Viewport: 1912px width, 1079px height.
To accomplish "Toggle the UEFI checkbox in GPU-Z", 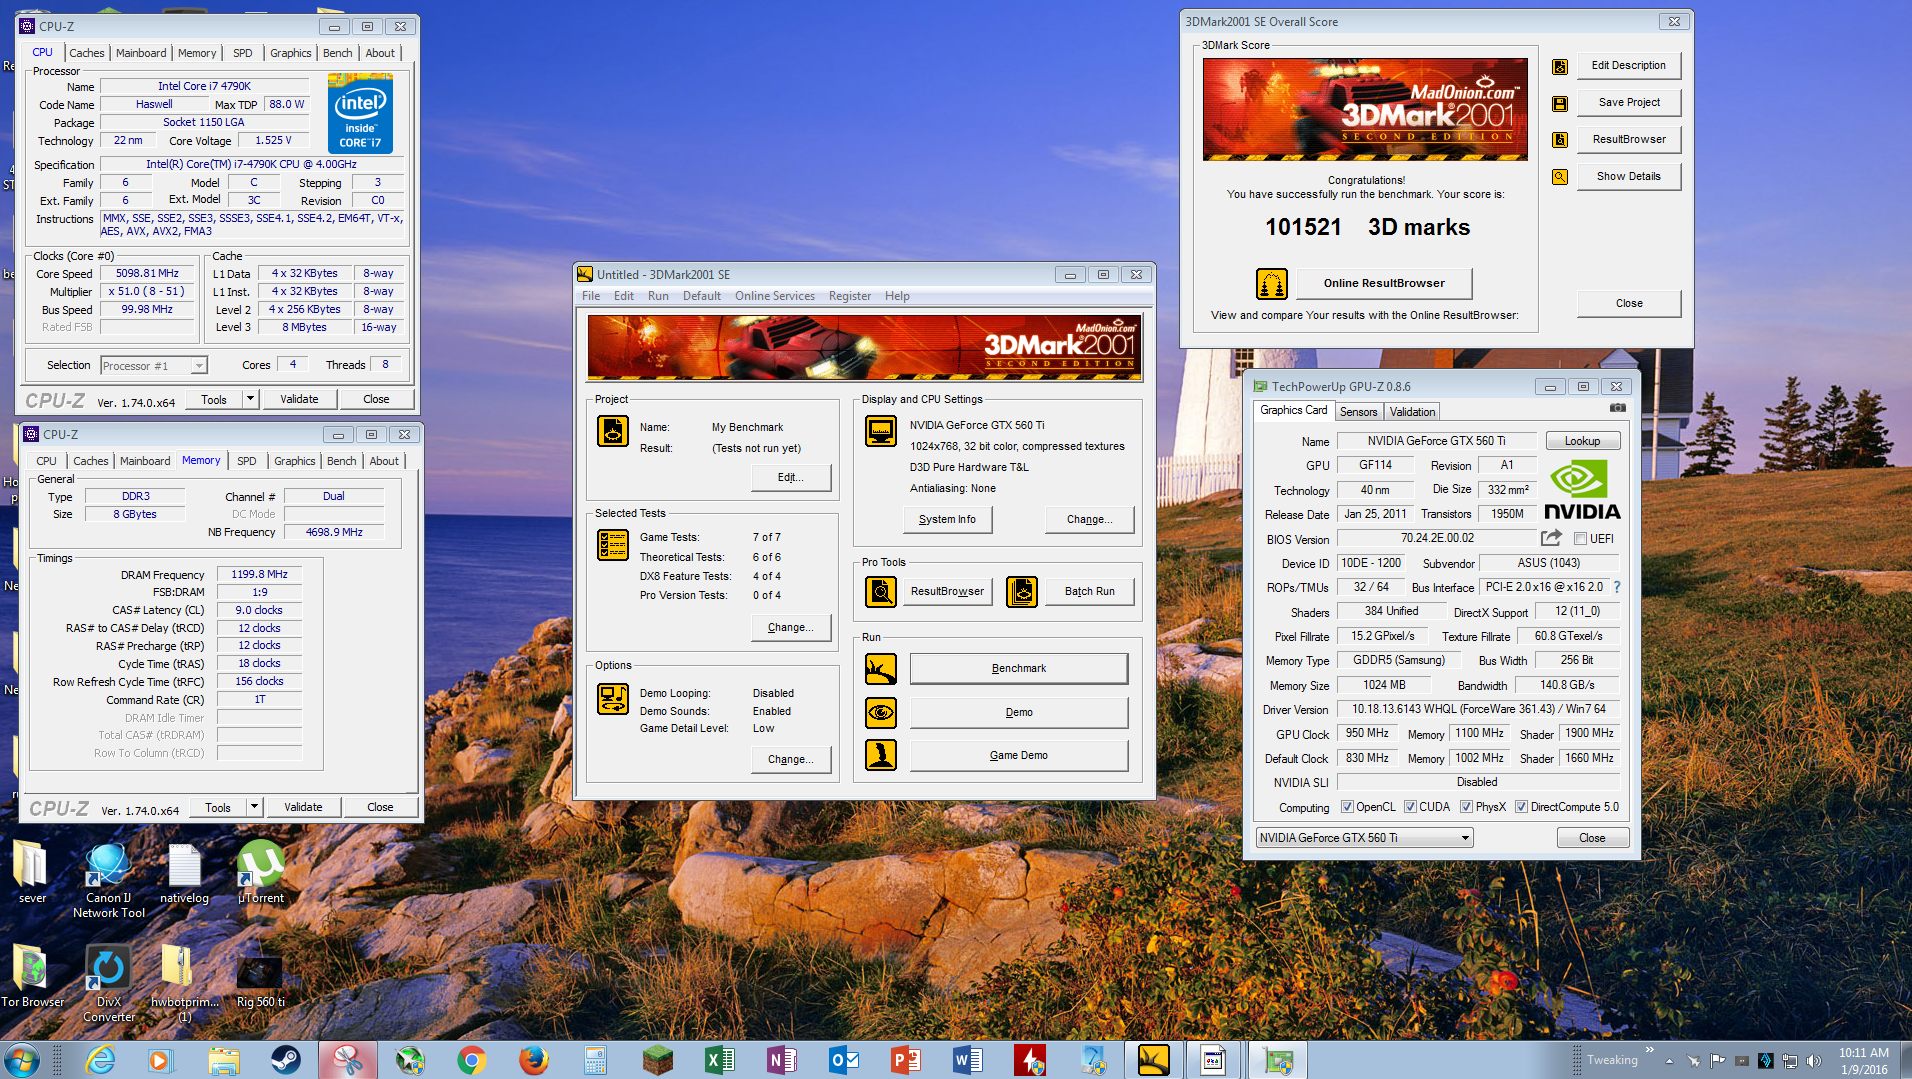I will [1581, 539].
